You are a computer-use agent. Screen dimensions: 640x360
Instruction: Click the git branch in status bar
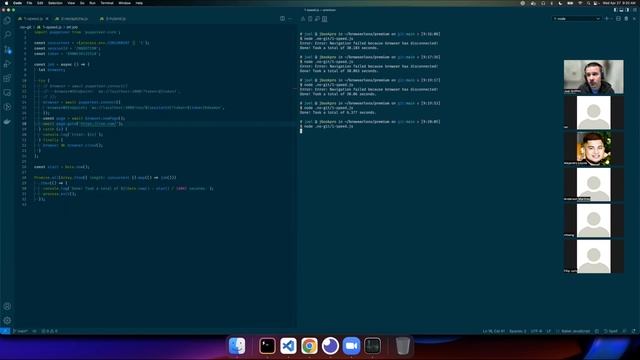click(20, 331)
